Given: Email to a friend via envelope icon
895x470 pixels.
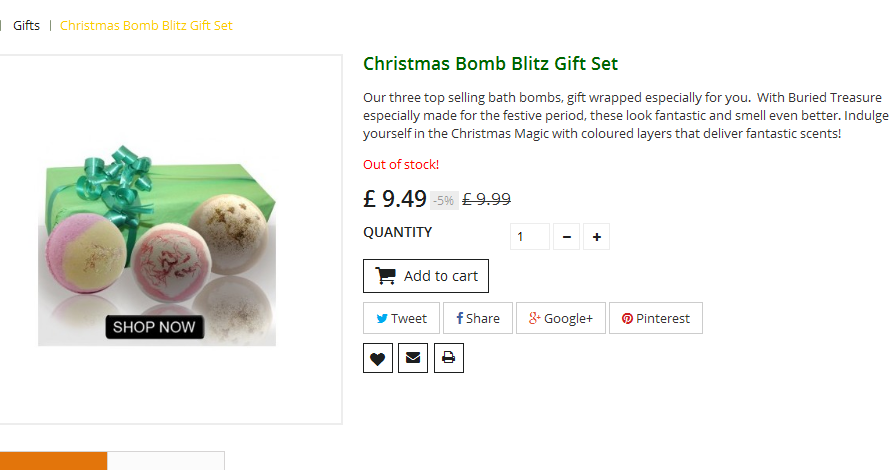Looking at the screenshot, I should point(413,358).
